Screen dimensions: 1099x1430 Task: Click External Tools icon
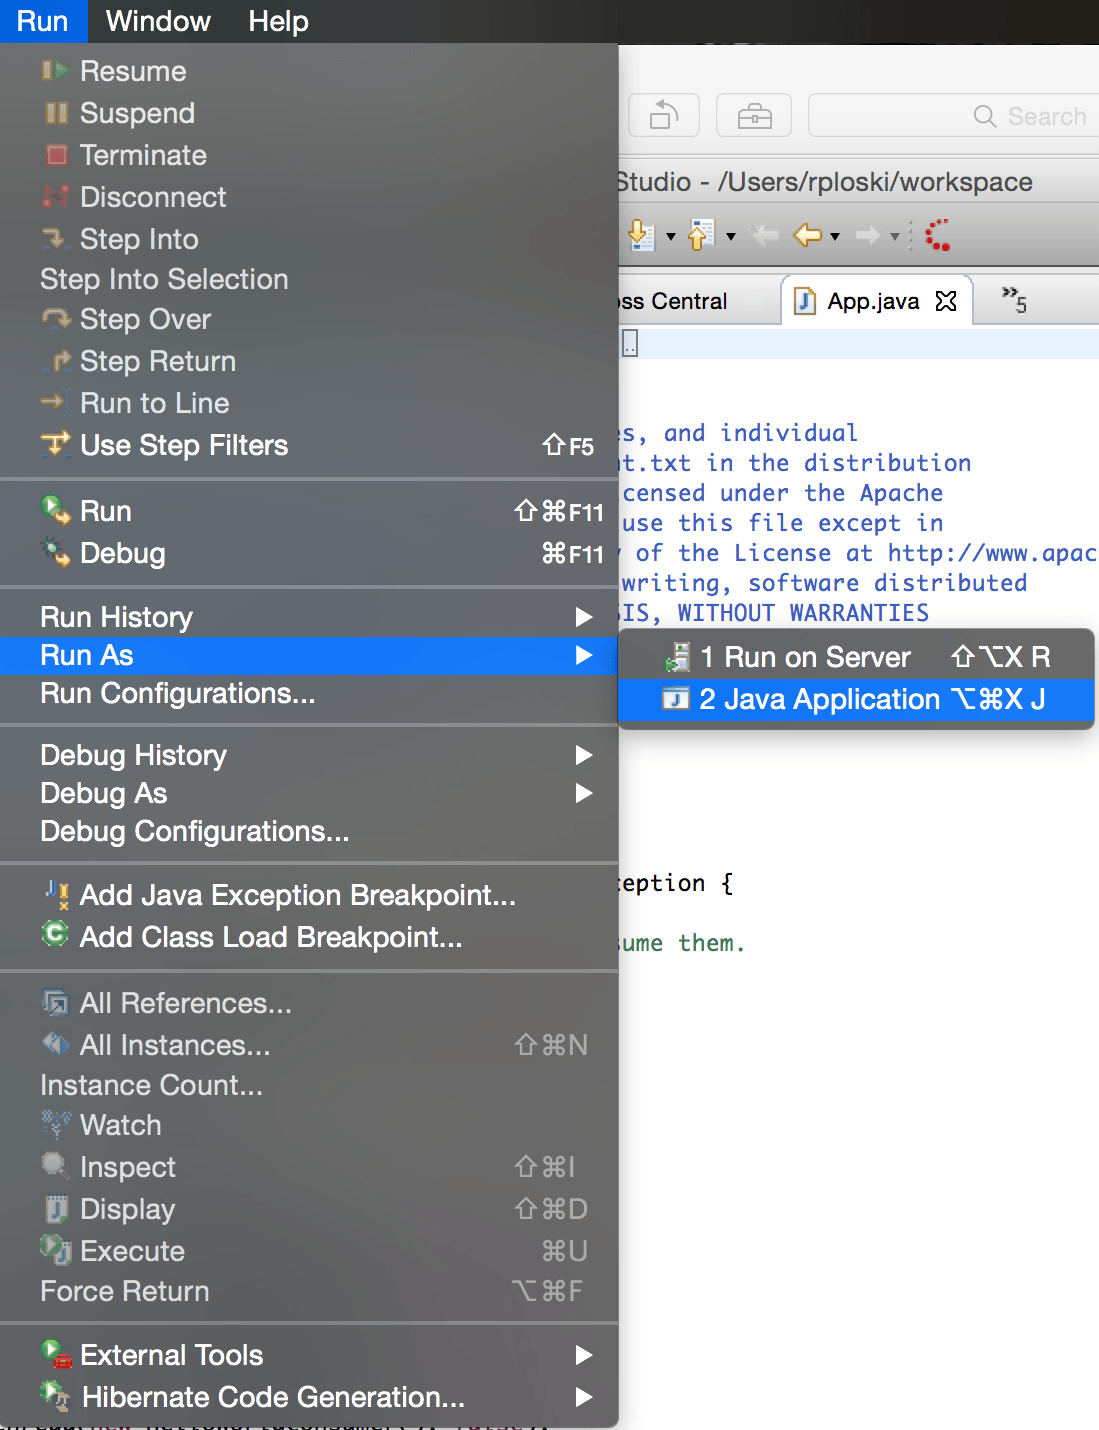click(56, 1355)
